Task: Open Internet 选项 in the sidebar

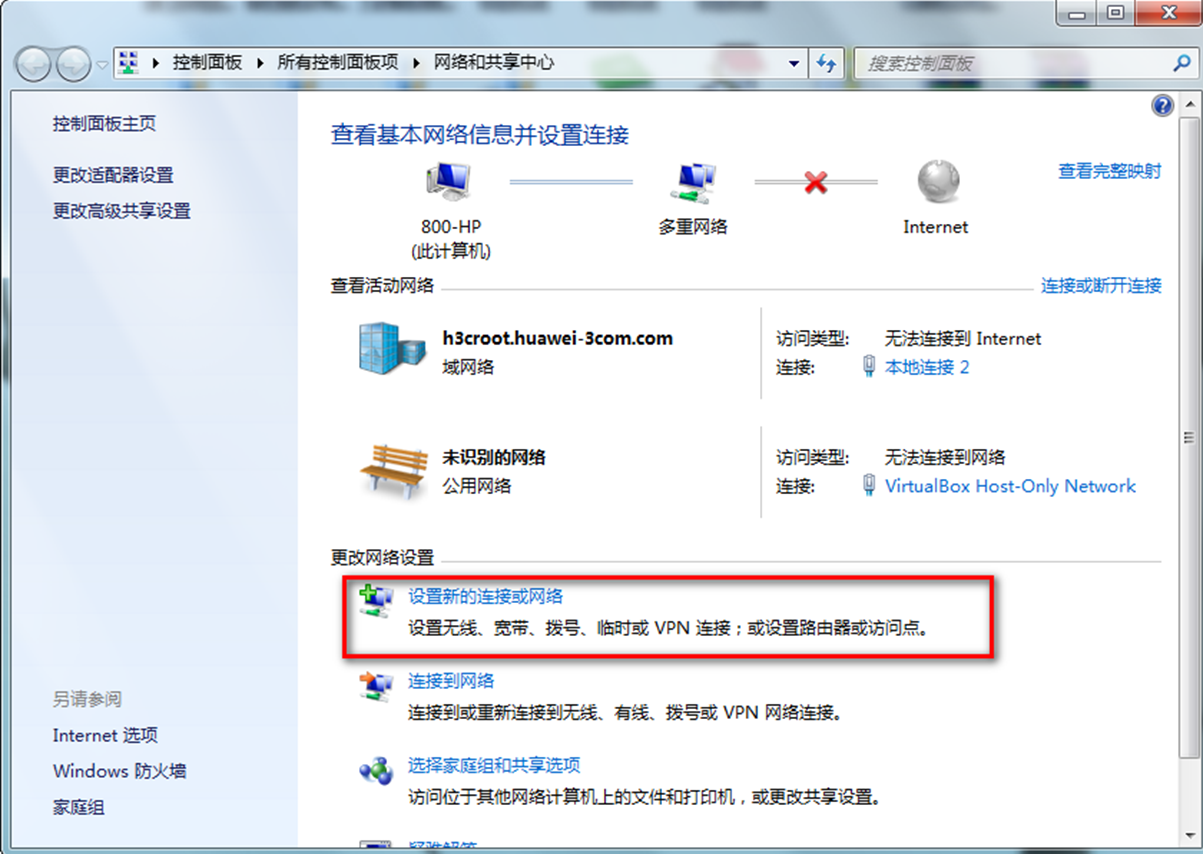Action: point(105,735)
